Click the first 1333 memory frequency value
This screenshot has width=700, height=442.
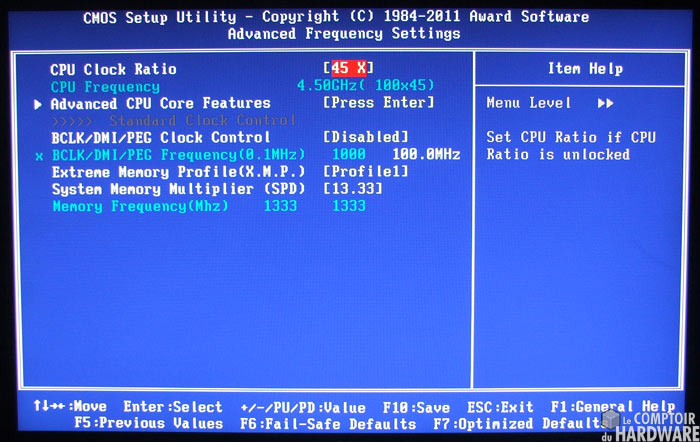pos(280,206)
